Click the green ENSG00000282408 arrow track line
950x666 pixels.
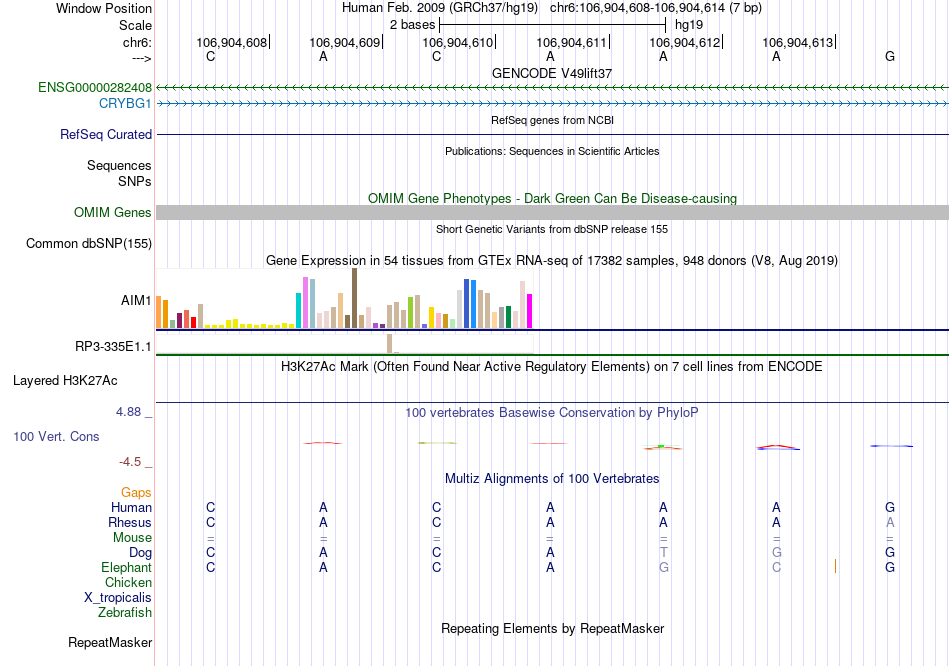click(552, 88)
